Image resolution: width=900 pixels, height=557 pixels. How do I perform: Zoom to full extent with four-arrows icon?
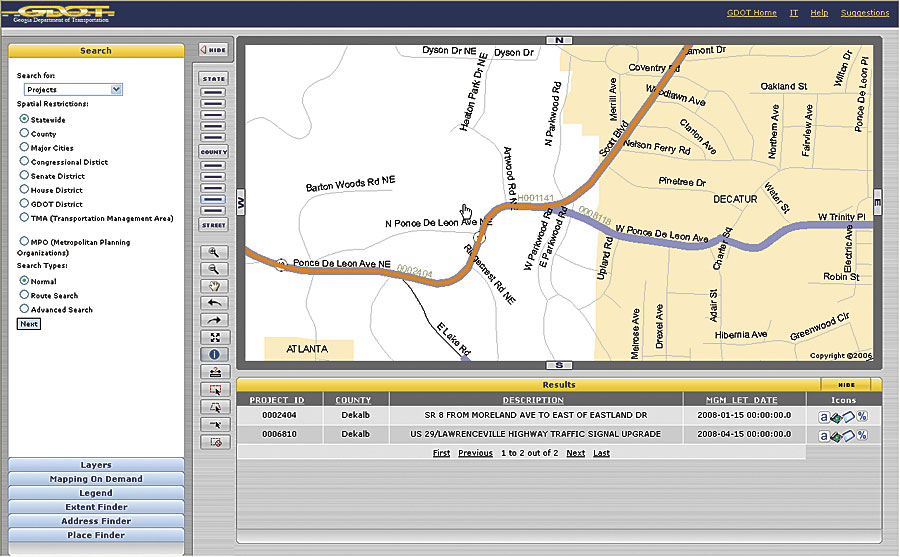214,338
